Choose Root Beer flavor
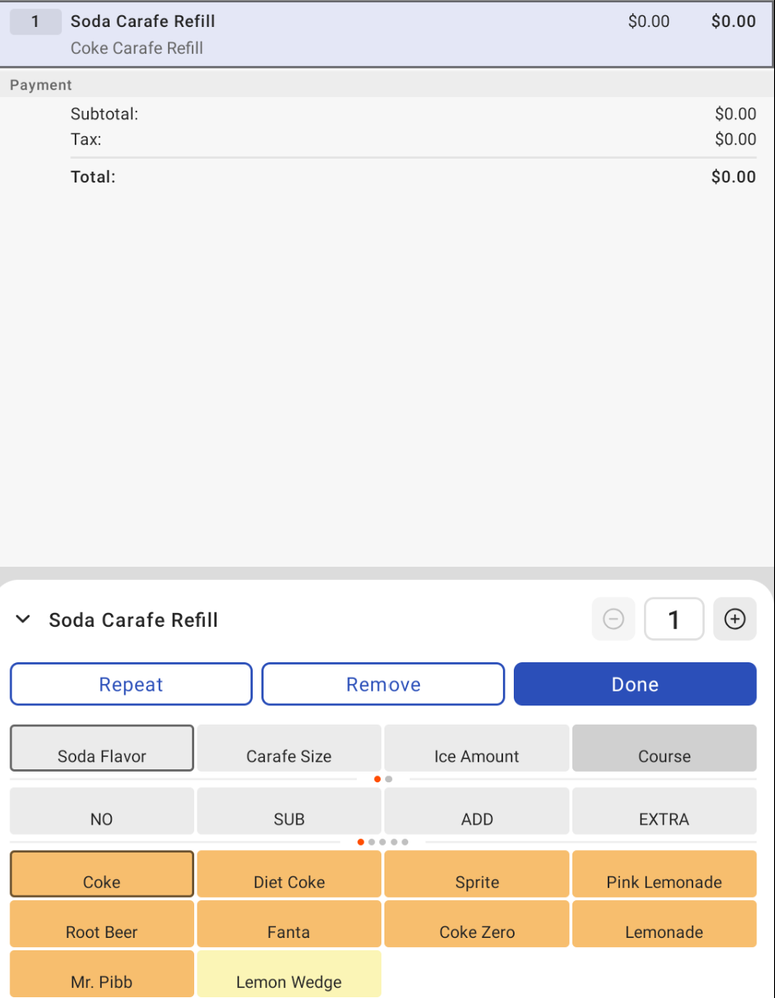Image resolution: width=775 pixels, height=998 pixels. (x=102, y=924)
